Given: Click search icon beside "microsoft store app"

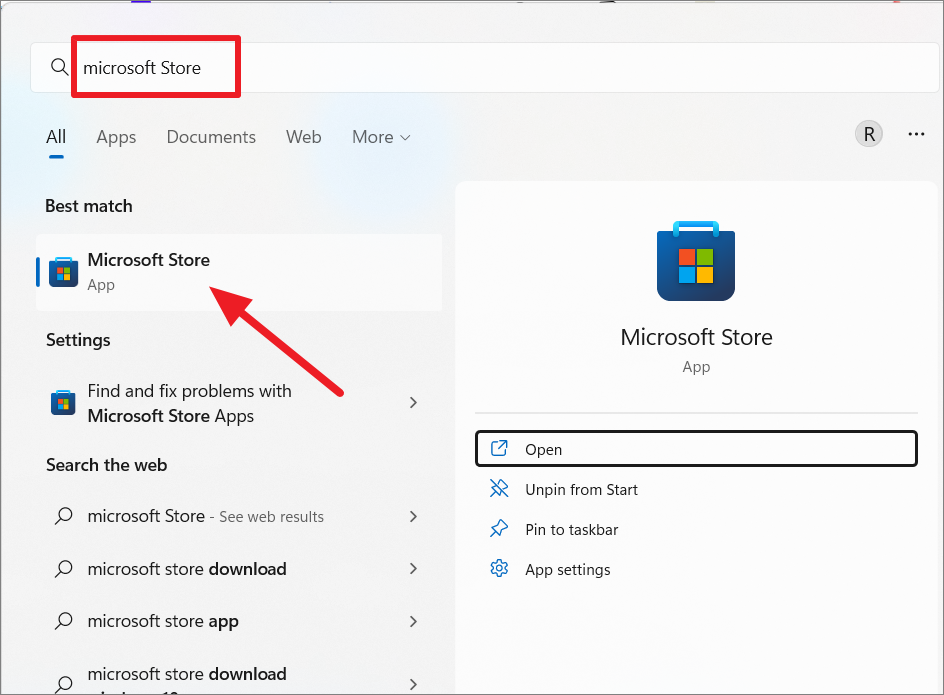Looking at the screenshot, I should 64,621.
